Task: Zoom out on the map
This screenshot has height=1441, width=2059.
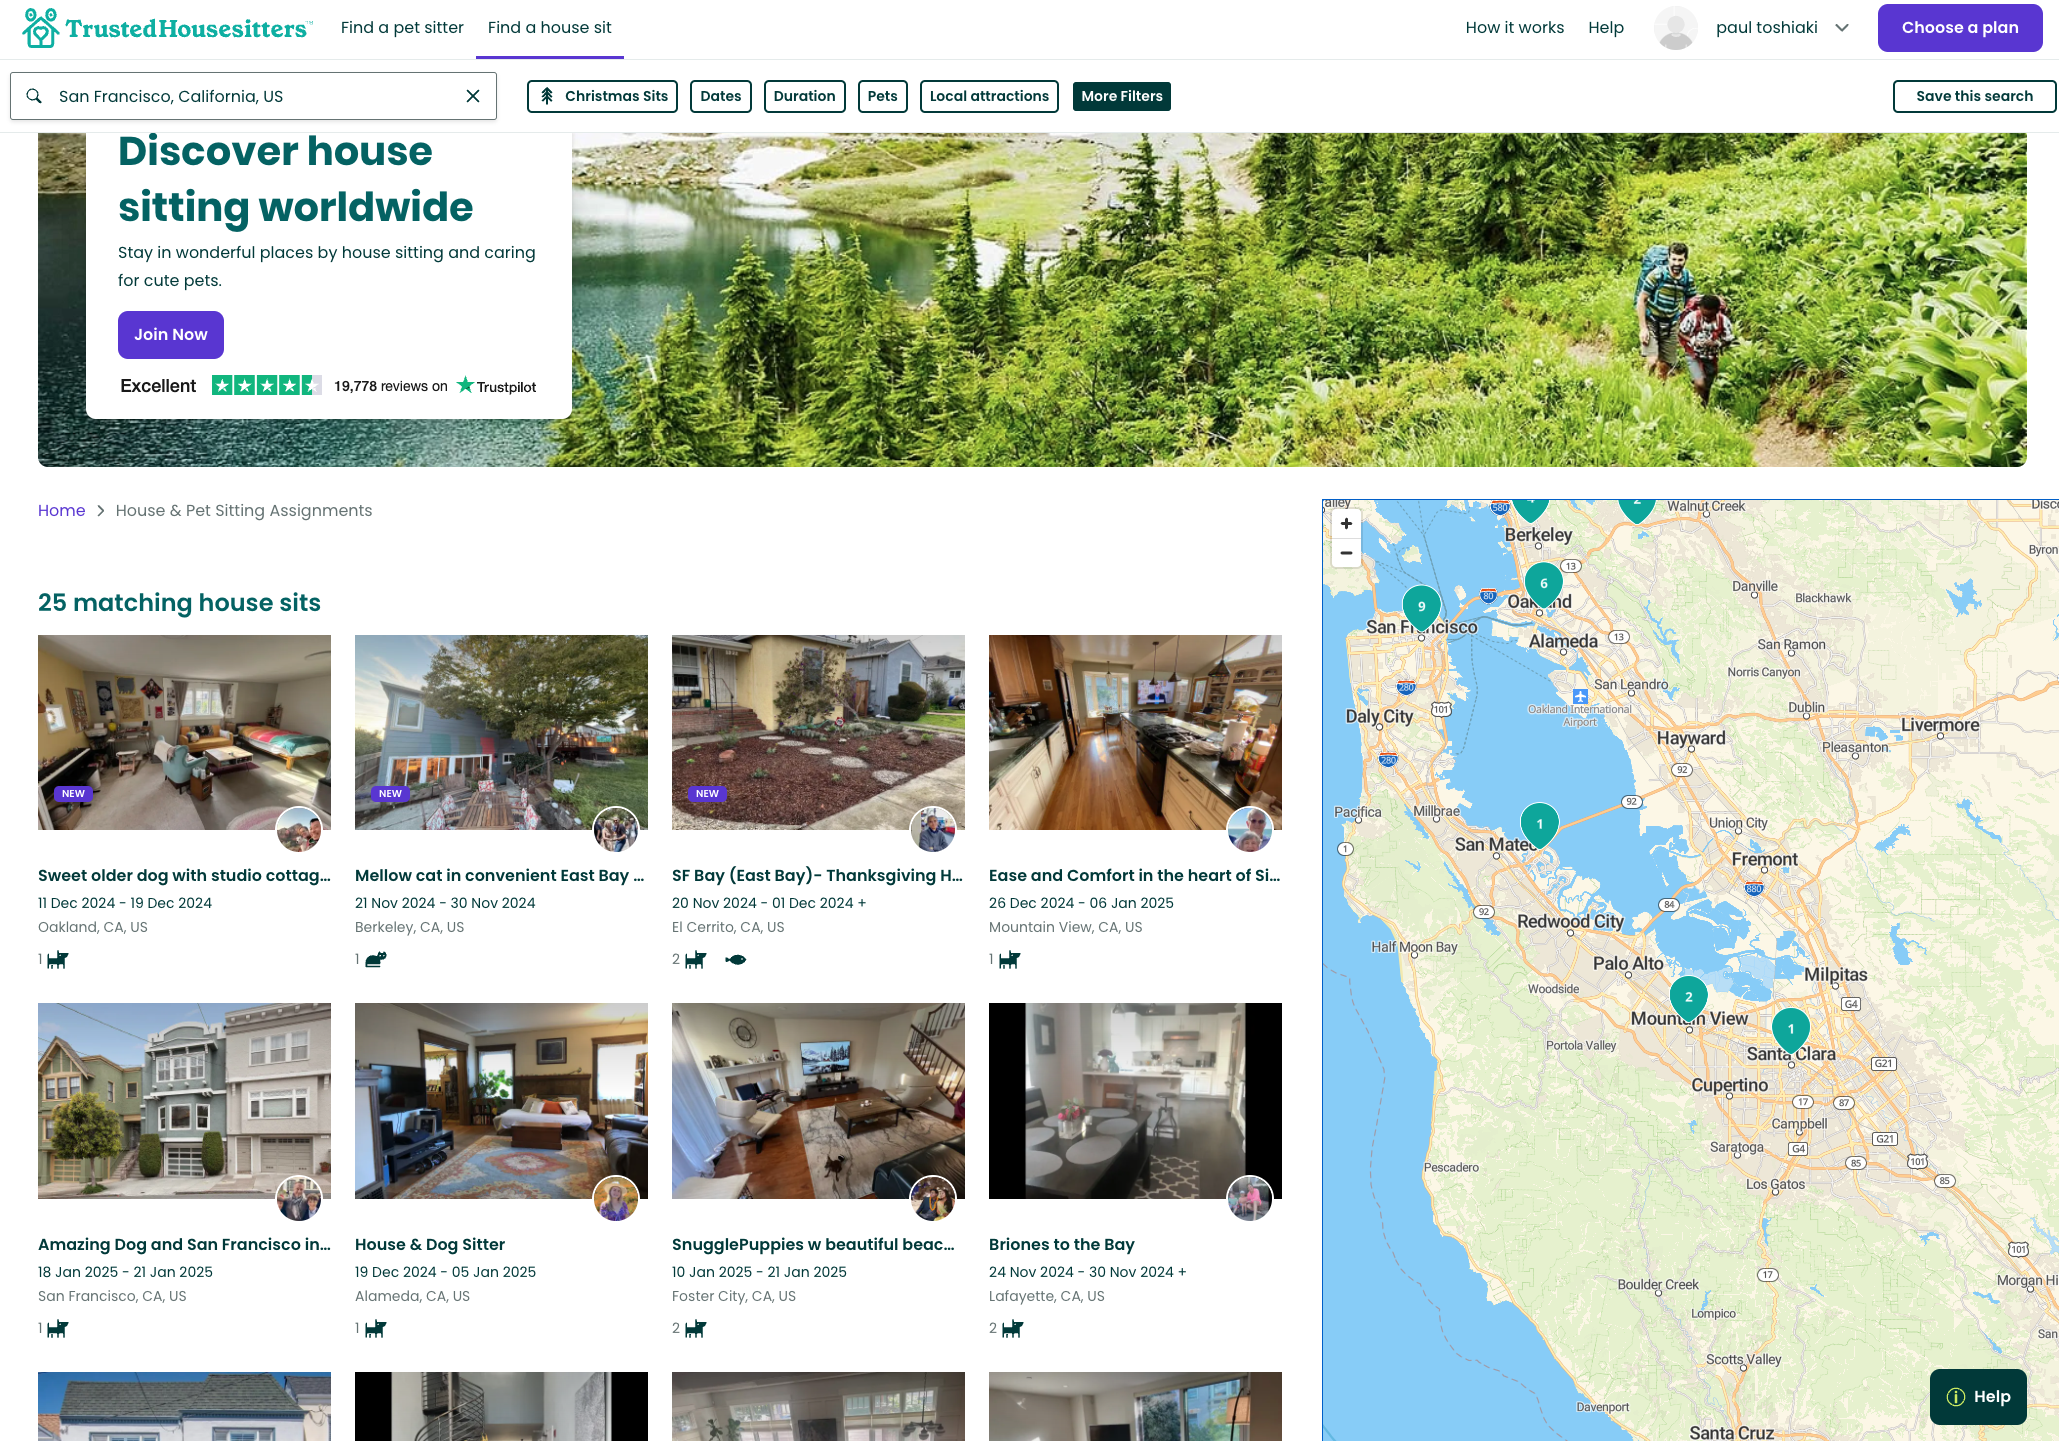Action: pos(1346,553)
